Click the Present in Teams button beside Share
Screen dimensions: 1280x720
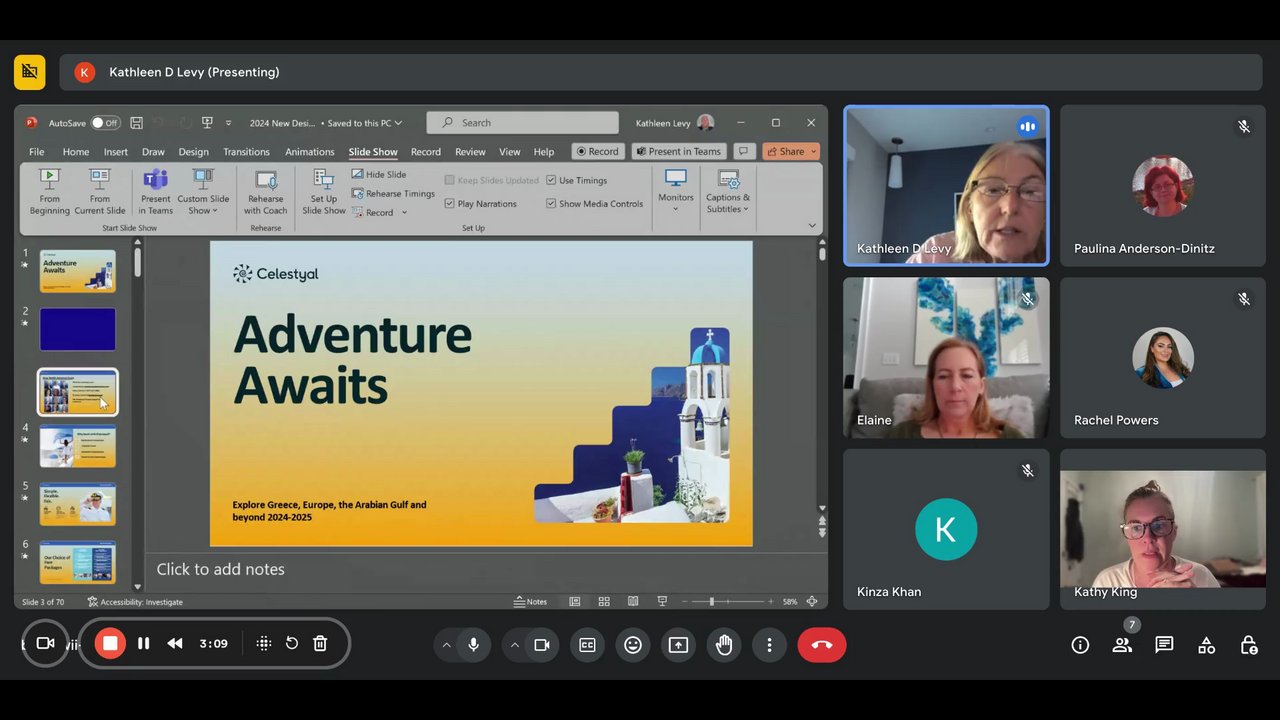(679, 151)
